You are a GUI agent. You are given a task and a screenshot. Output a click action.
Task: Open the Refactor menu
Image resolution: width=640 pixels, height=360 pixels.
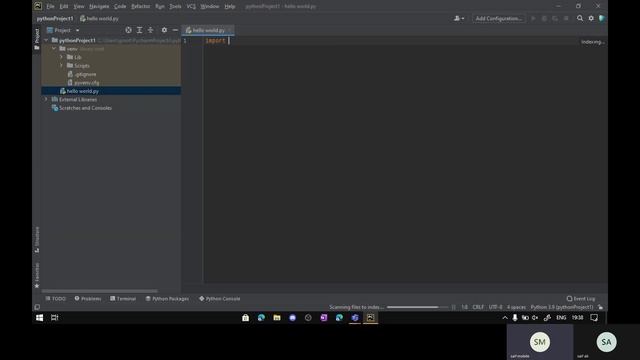(x=141, y=6)
